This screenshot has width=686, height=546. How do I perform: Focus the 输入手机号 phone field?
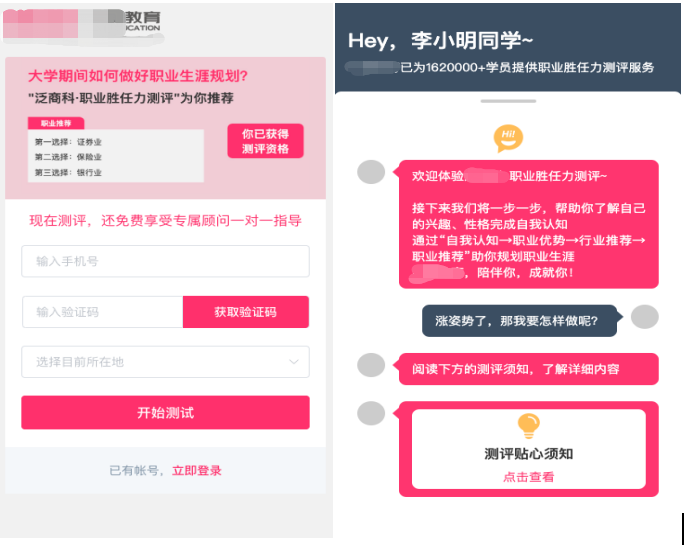(x=165, y=261)
